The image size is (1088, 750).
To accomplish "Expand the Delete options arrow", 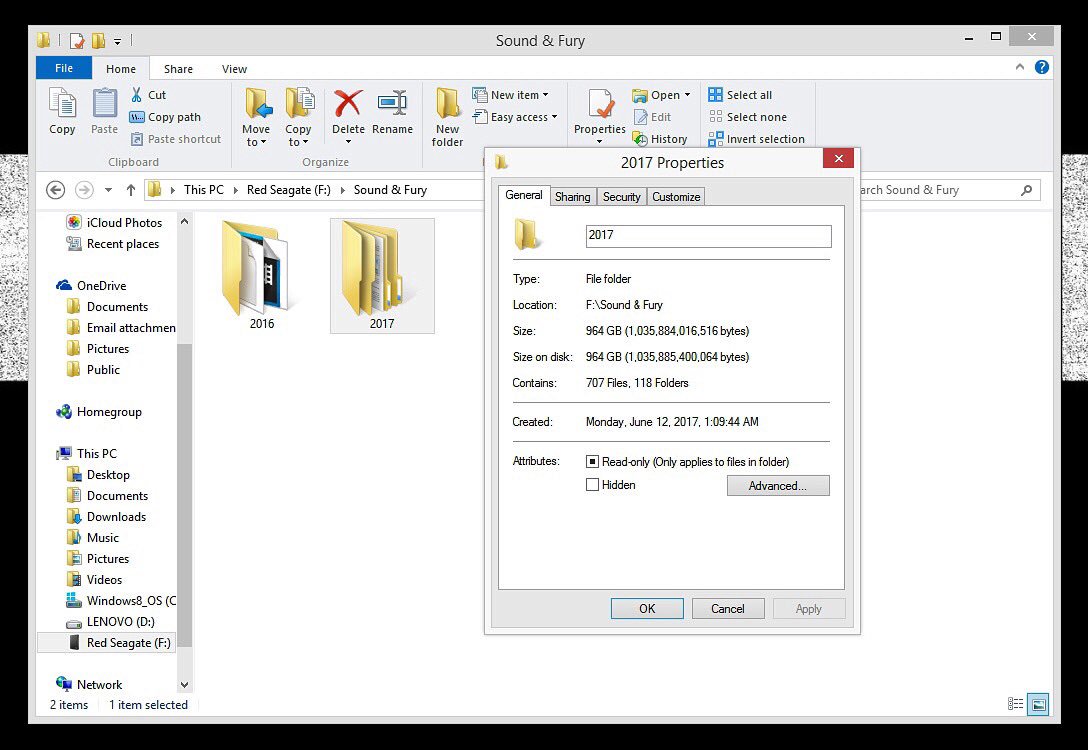I will tap(348, 142).
